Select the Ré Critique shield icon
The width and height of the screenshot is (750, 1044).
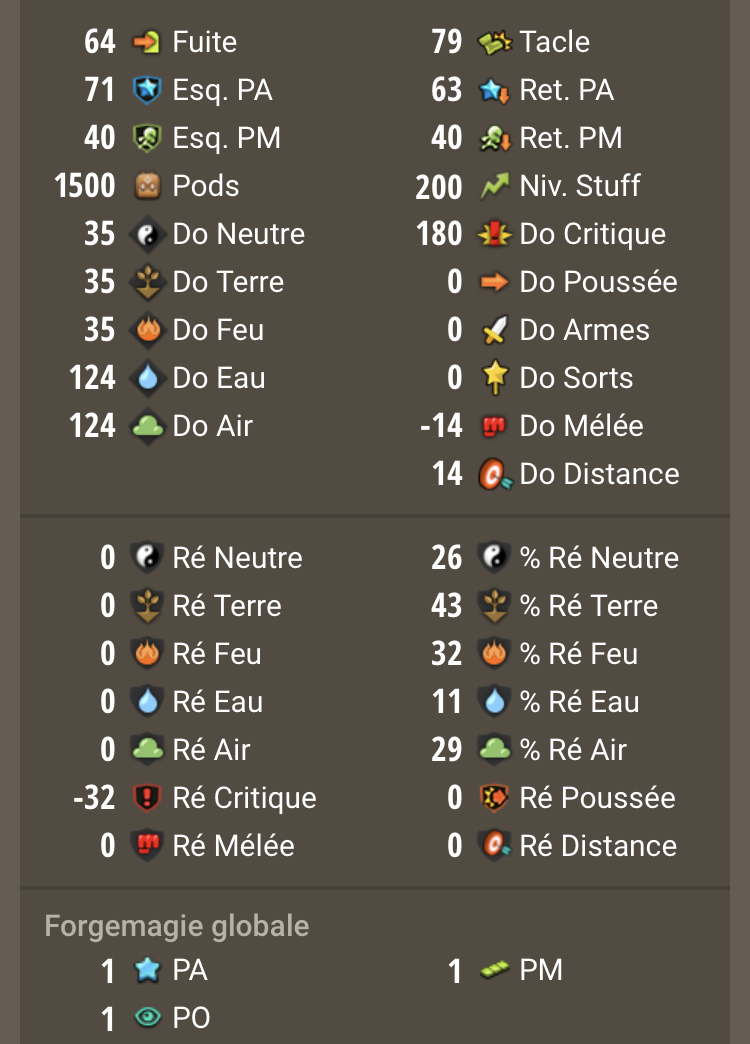(x=147, y=798)
